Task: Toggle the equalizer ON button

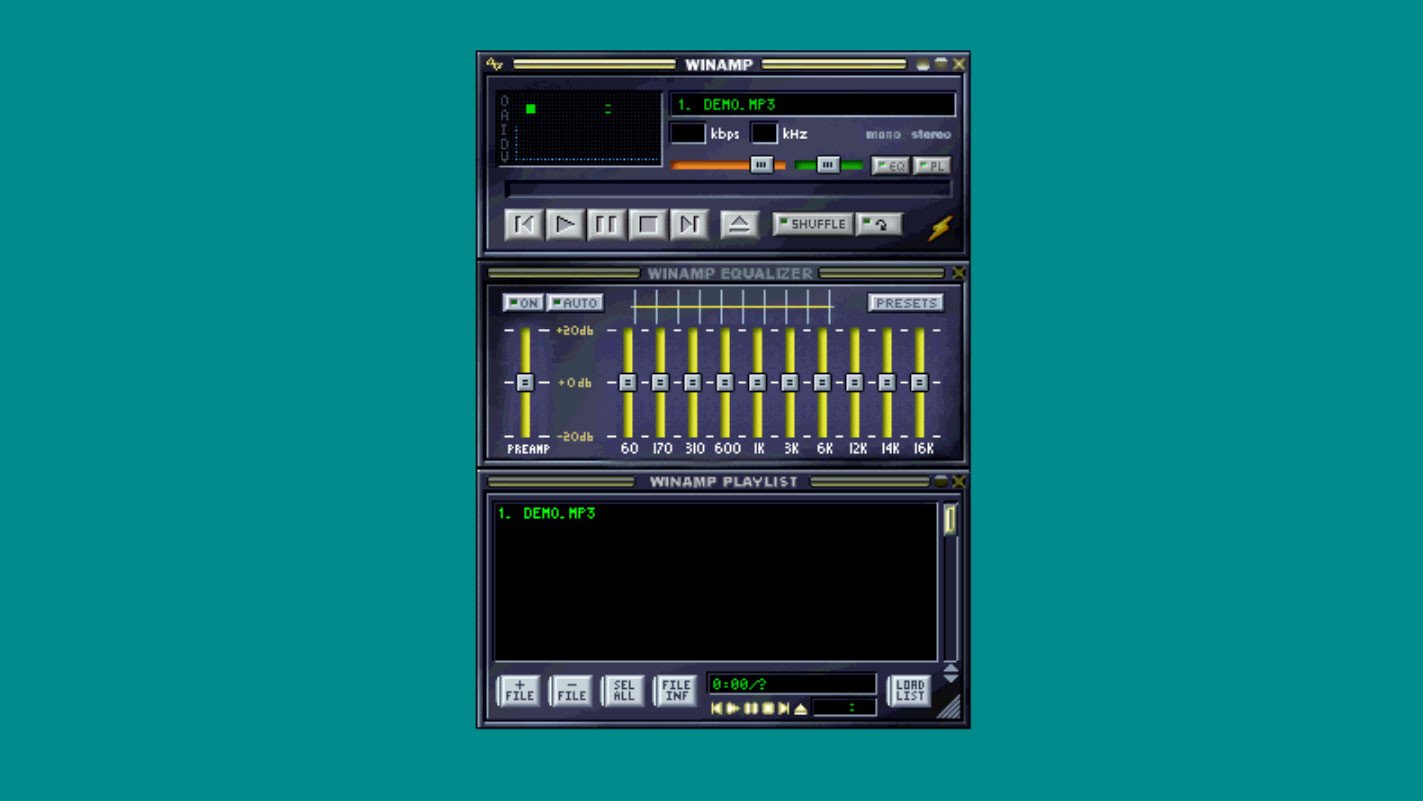Action: tap(523, 303)
